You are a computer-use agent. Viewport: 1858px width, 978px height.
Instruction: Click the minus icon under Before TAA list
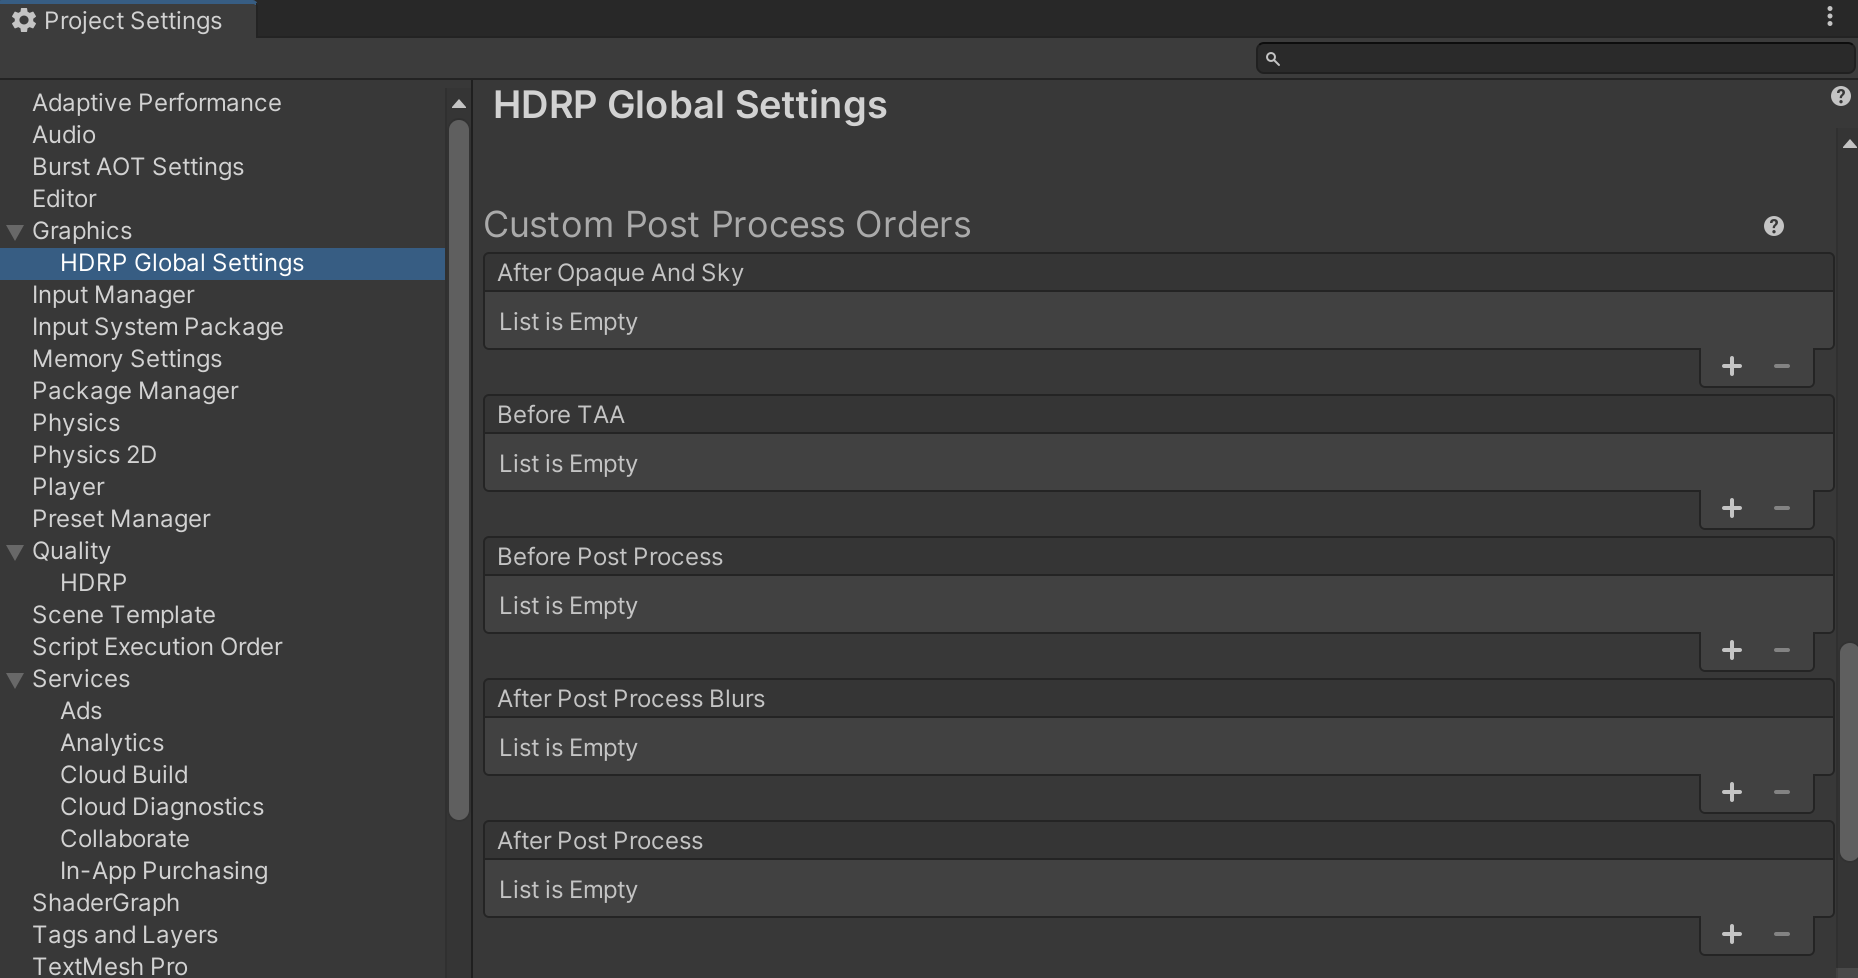(x=1784, y=508)
